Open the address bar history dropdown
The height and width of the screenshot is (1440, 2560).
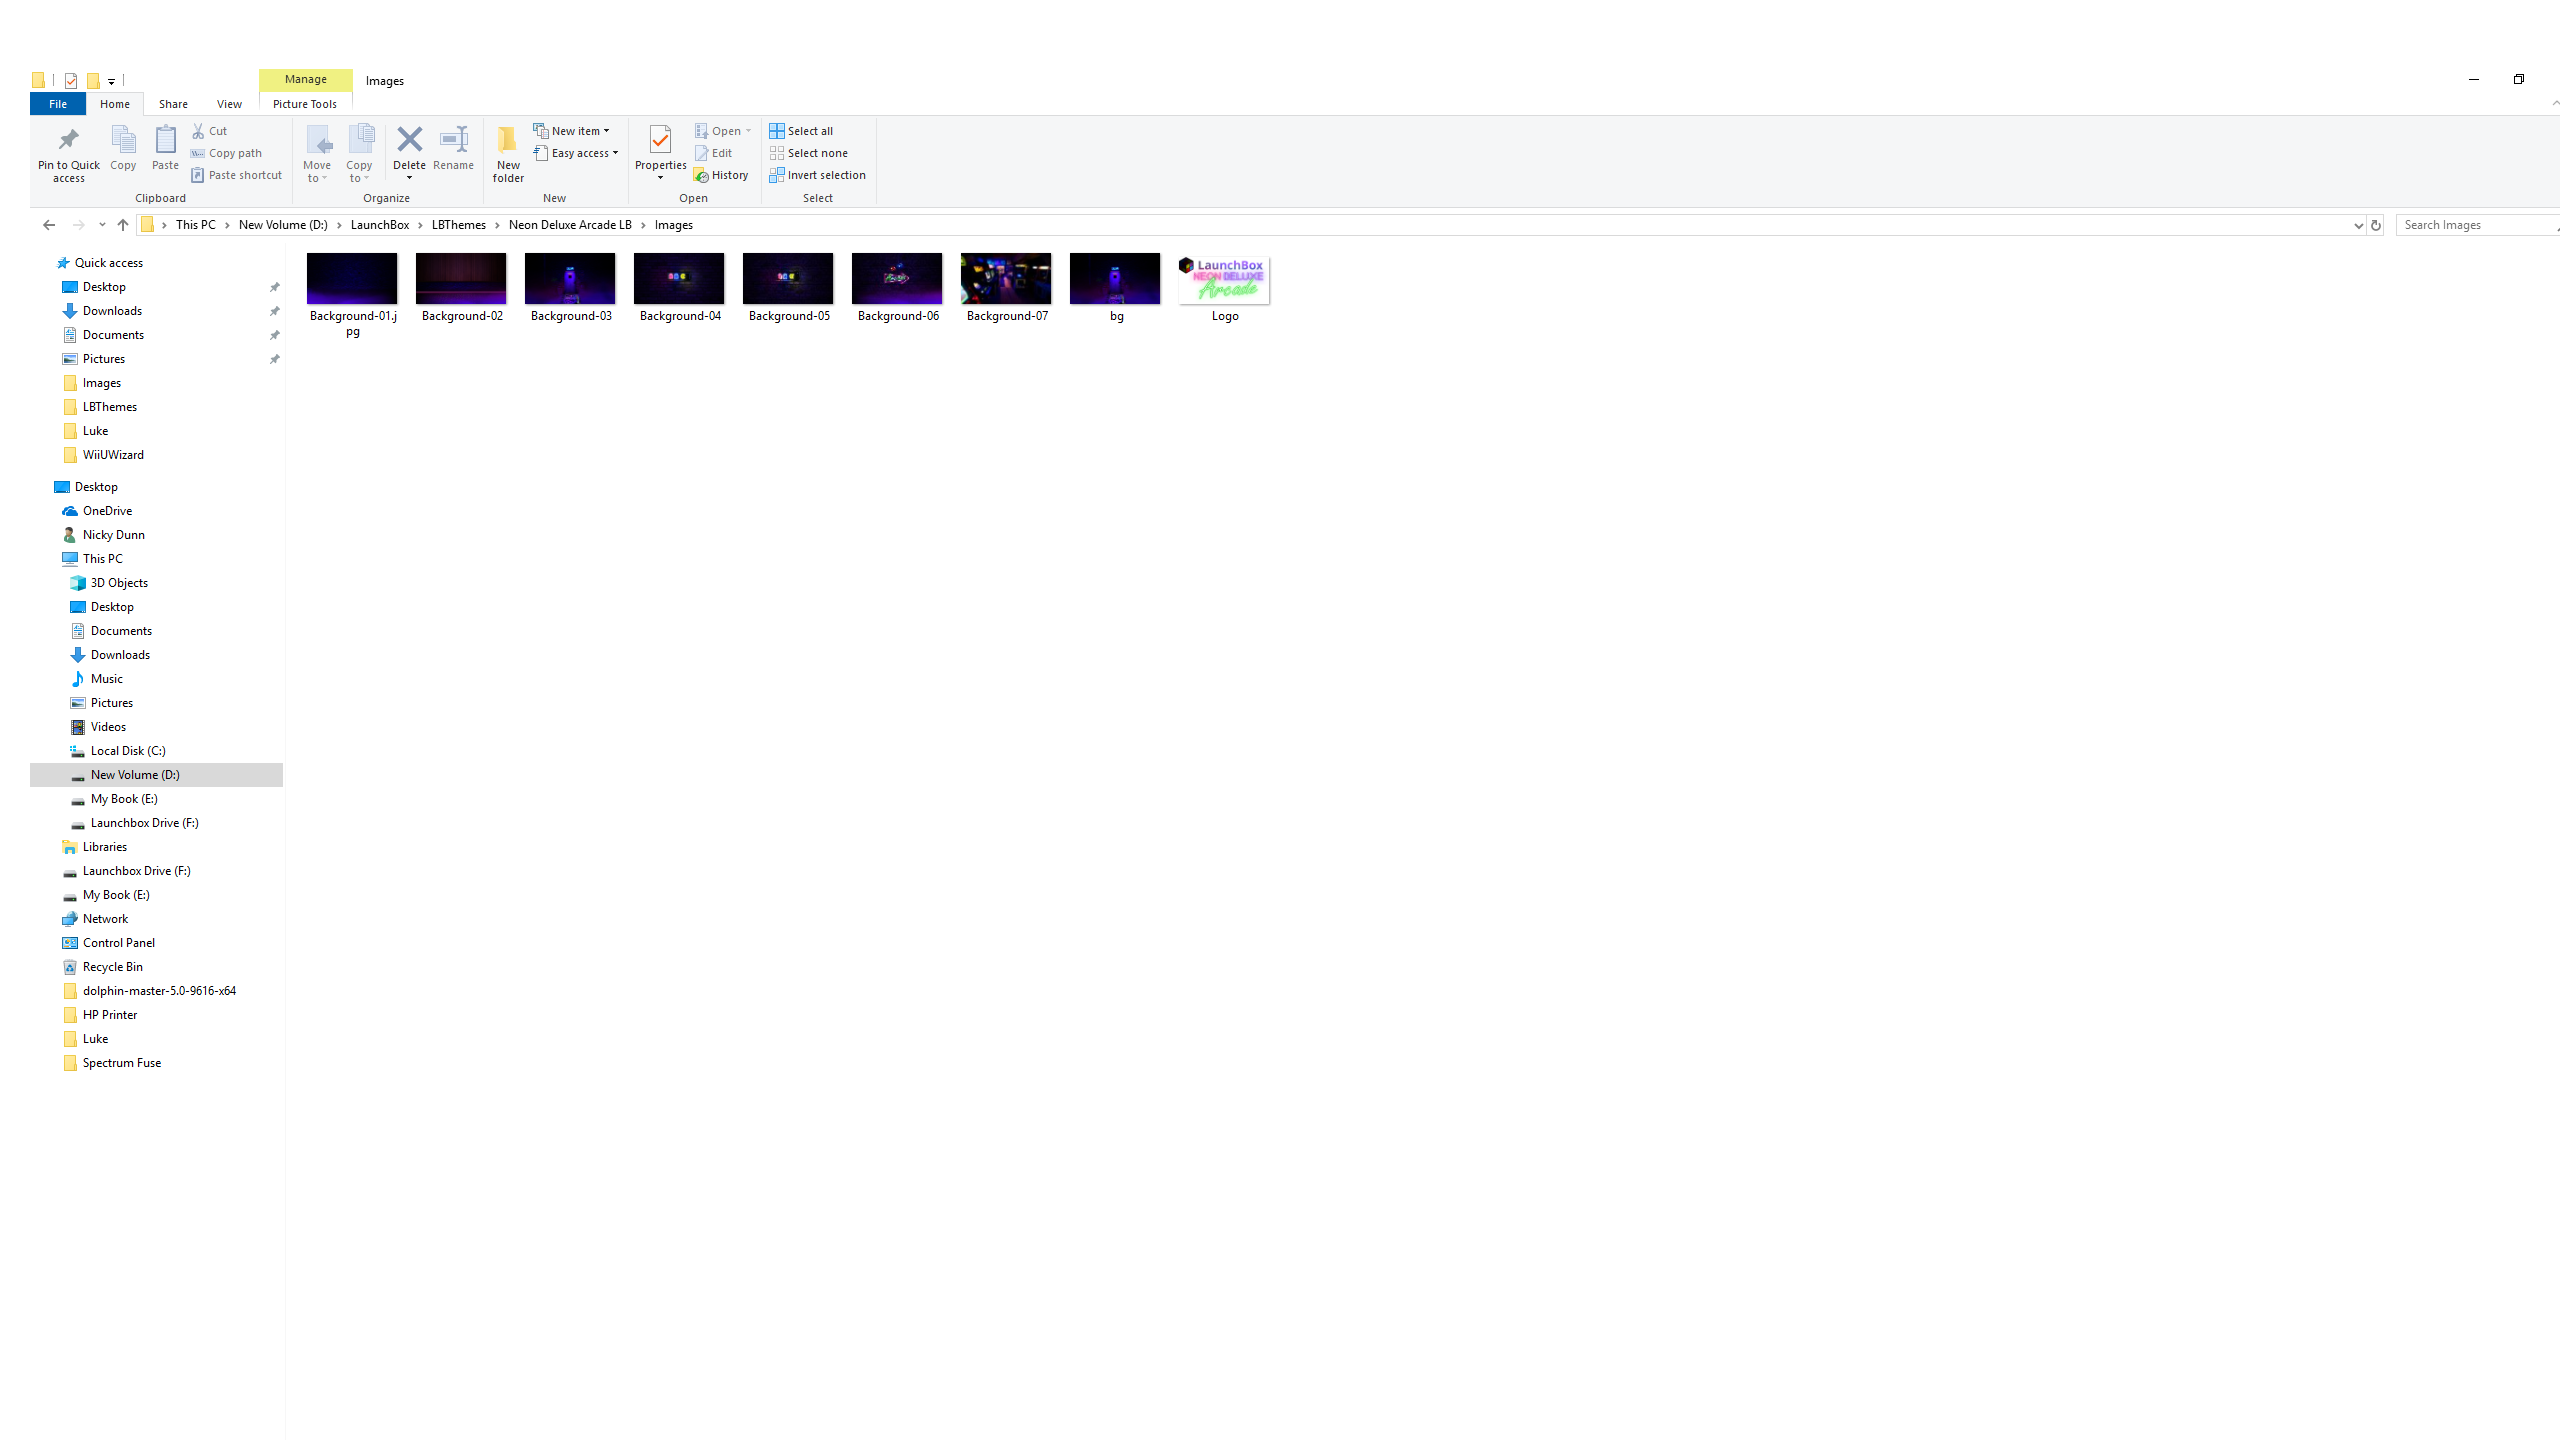2358,225
